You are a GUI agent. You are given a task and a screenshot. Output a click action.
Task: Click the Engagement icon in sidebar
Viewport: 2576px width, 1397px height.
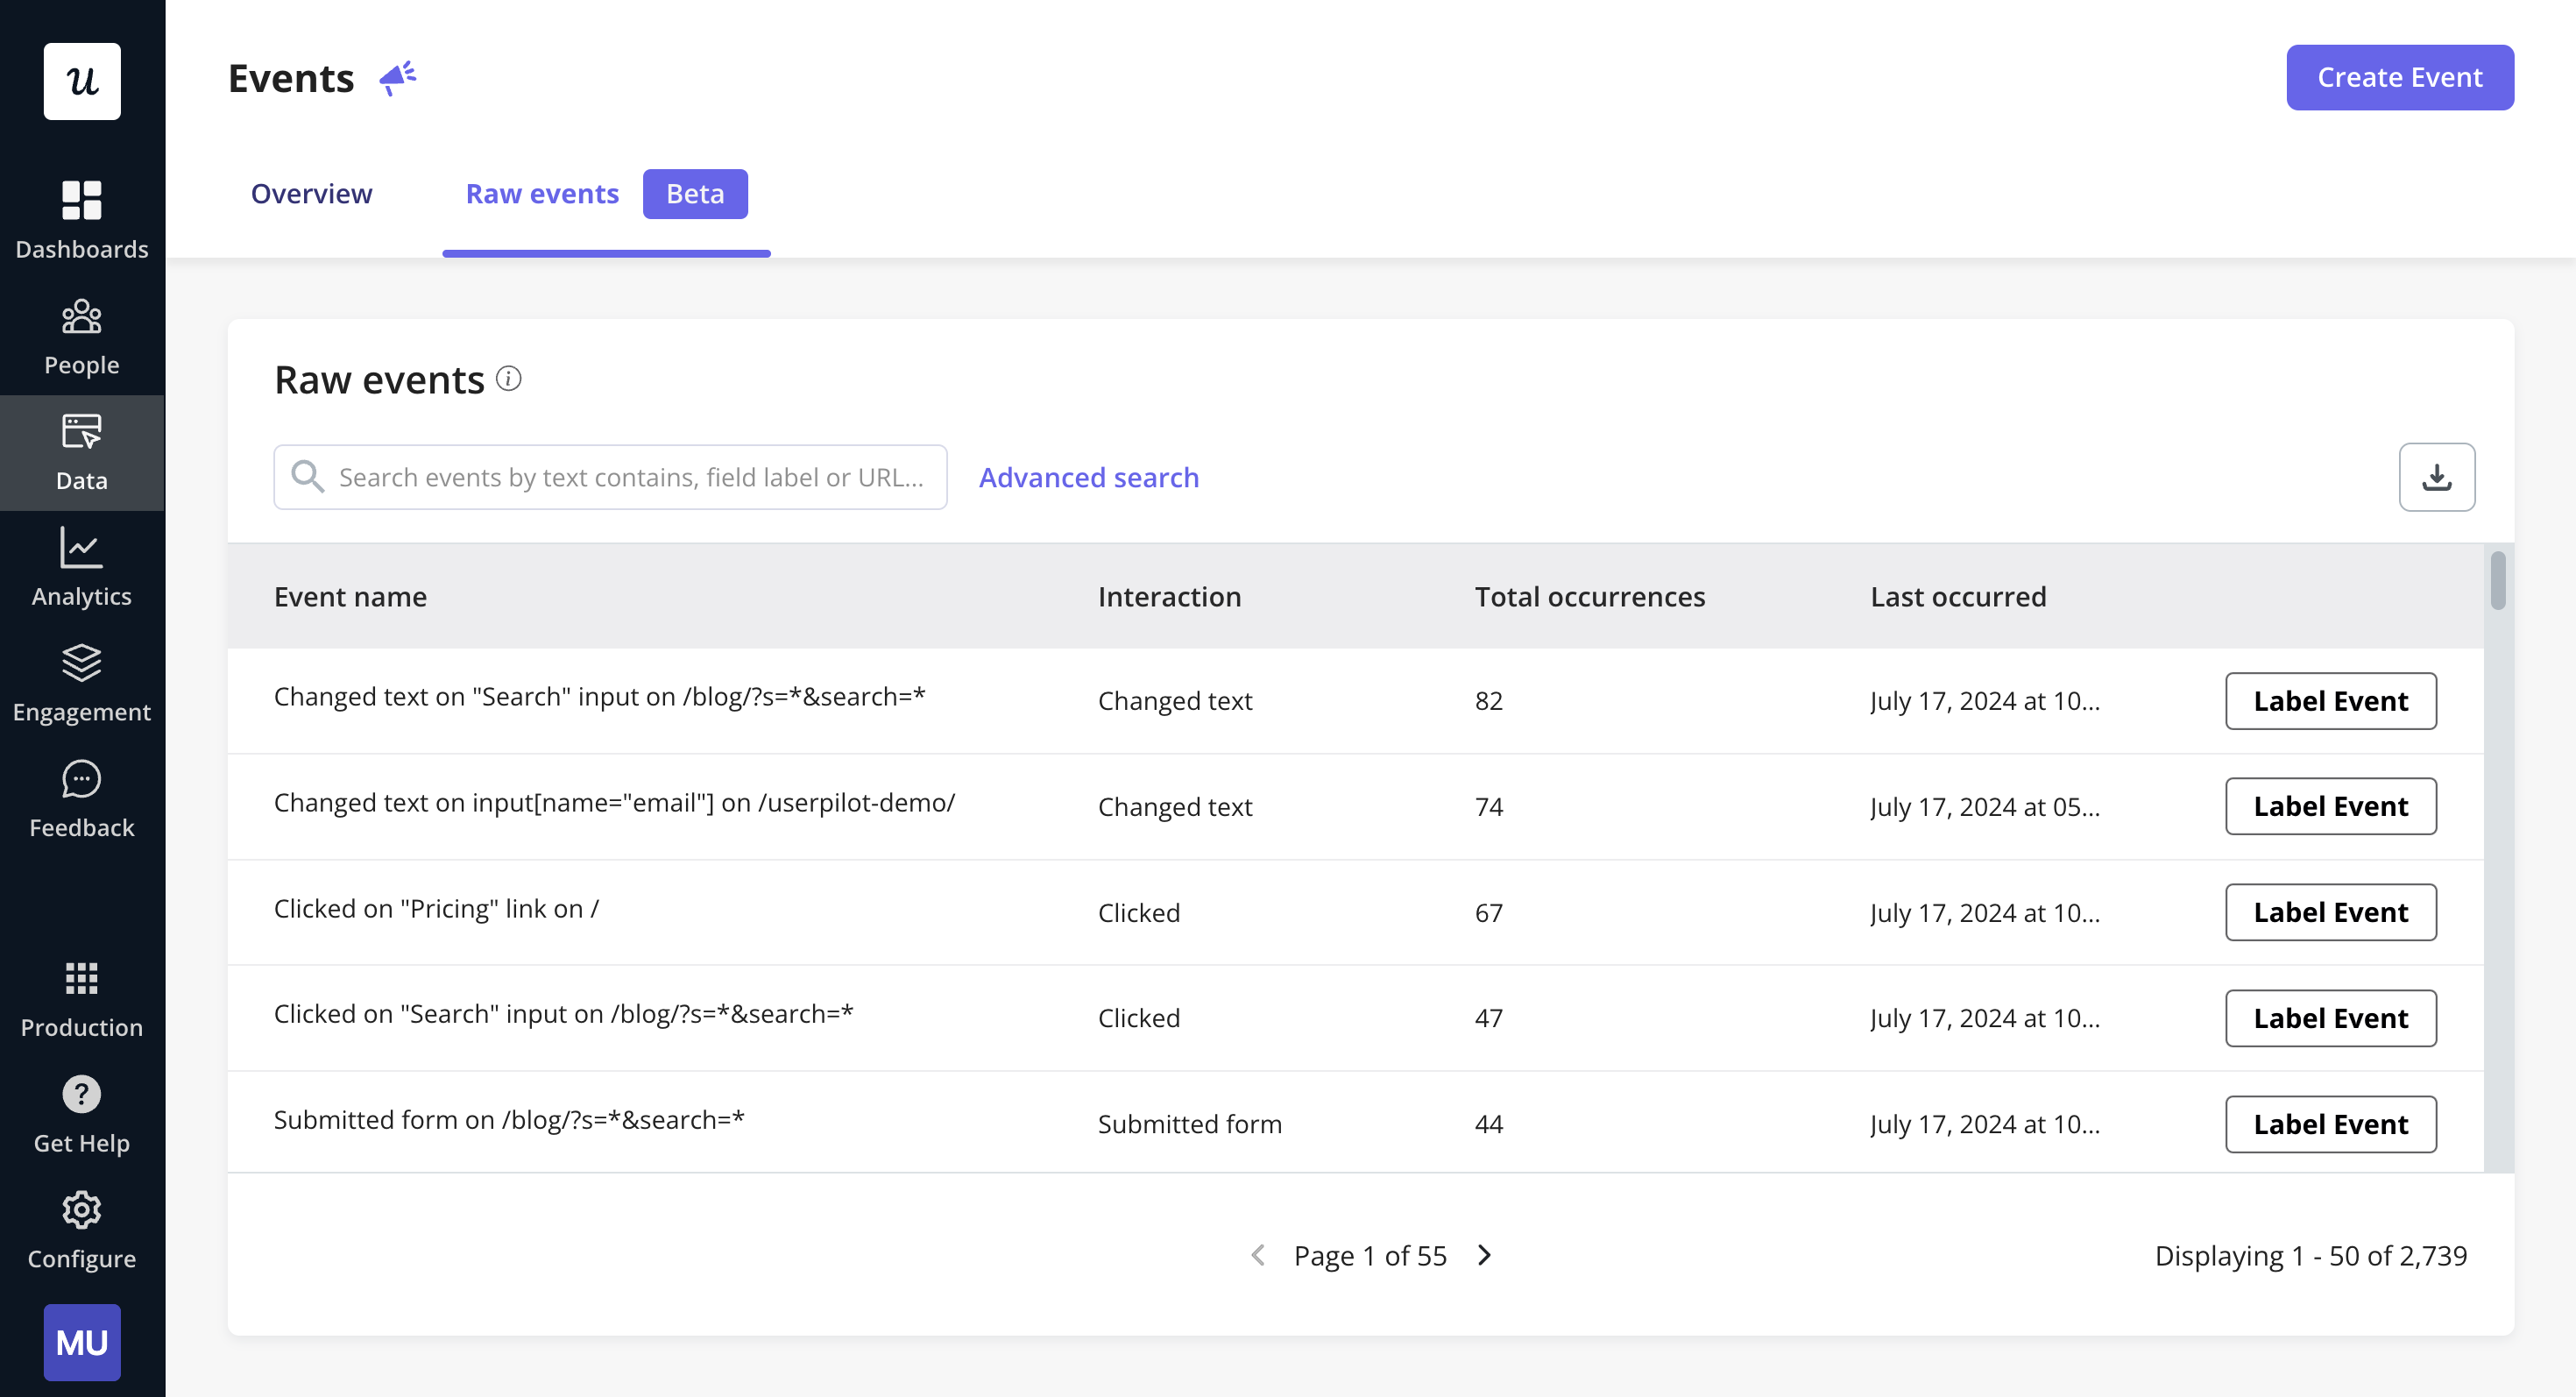[x=81, y=661]
